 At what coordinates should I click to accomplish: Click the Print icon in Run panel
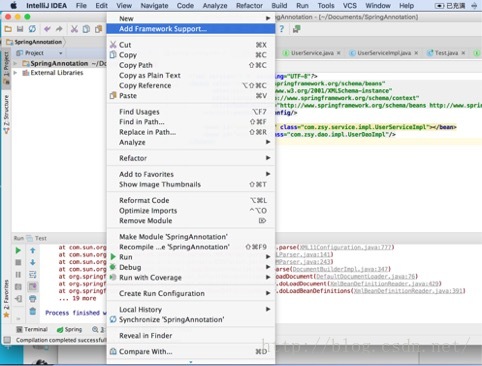pyautogui.click(x=33, y=299)
